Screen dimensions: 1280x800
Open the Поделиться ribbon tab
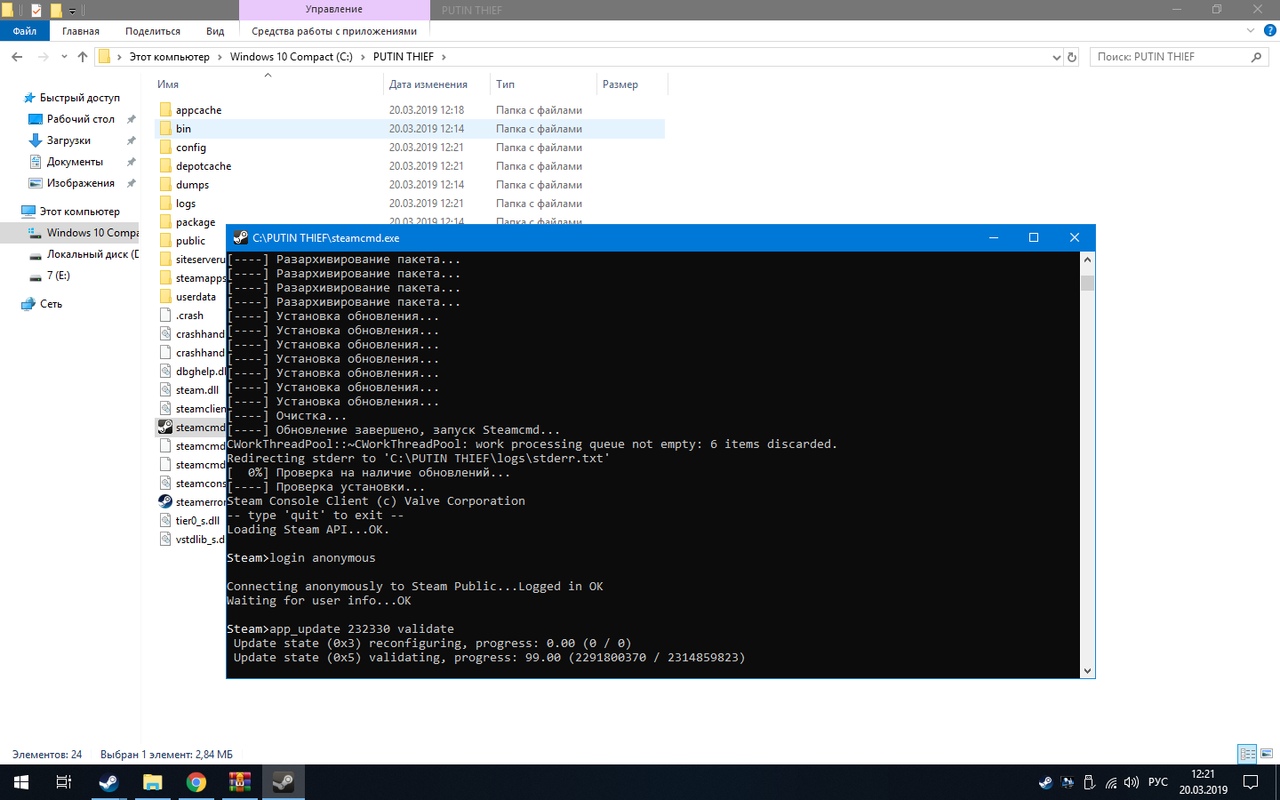pos(153,31)
